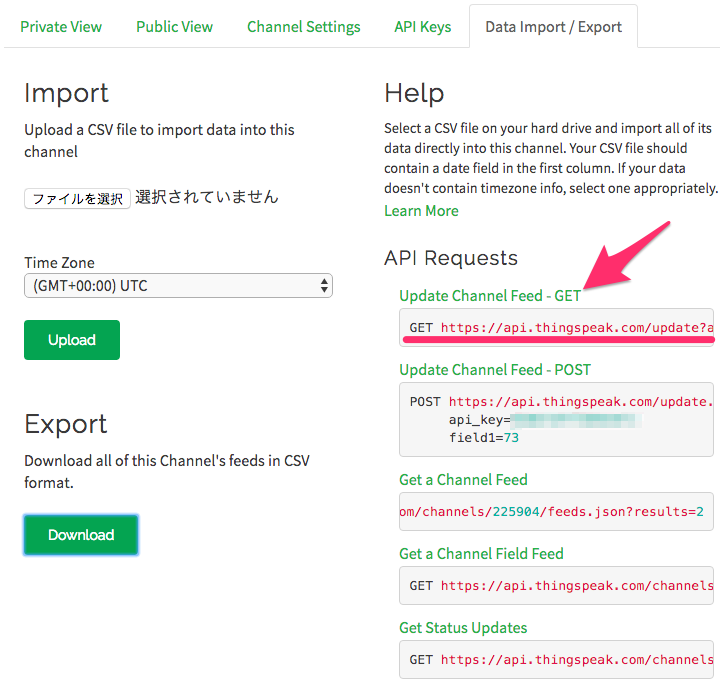This screenshot has width=720, height=681.
Task: Click the blurred api_key value
Action: tap(576, 420)
